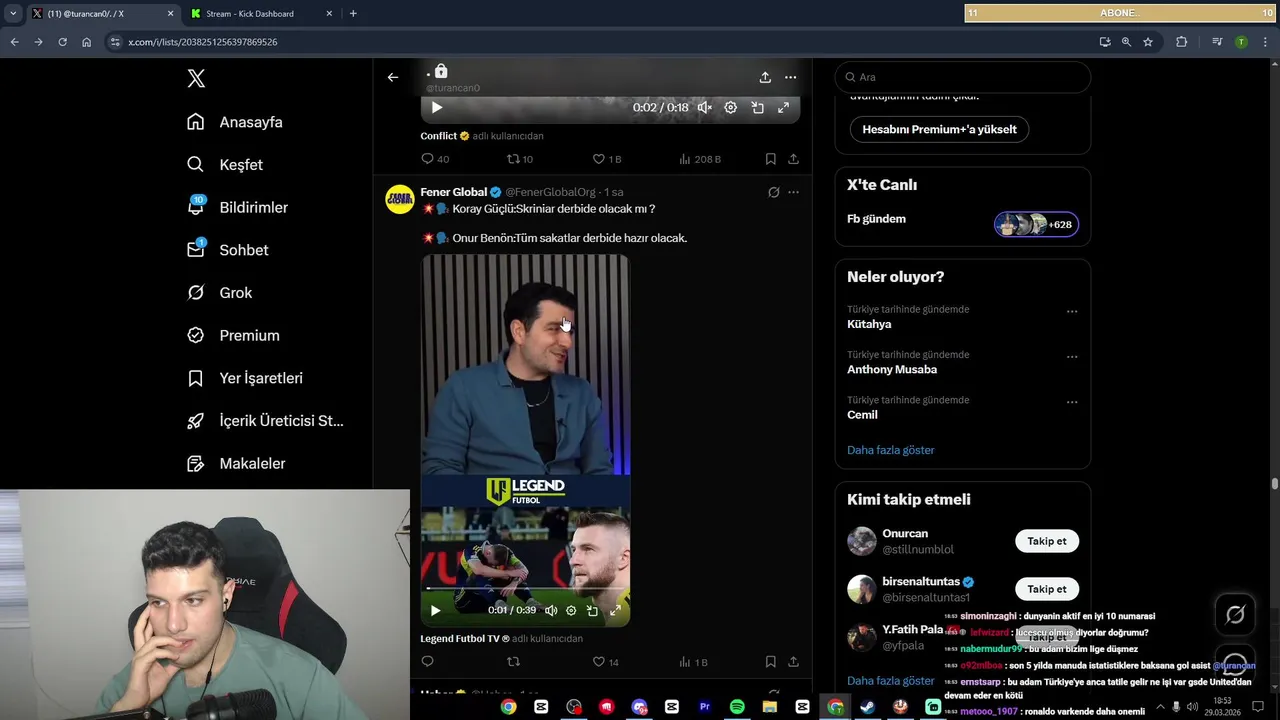Click Hesabını Premium+'a yükselt button
The height and width of the screenshot is (720, 1280).
(939, 129)
